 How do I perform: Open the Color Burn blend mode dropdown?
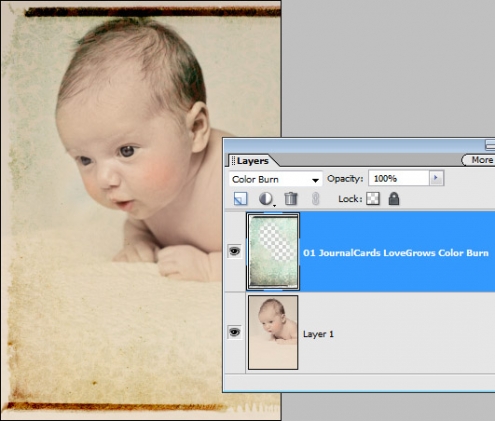coord(275,179)
